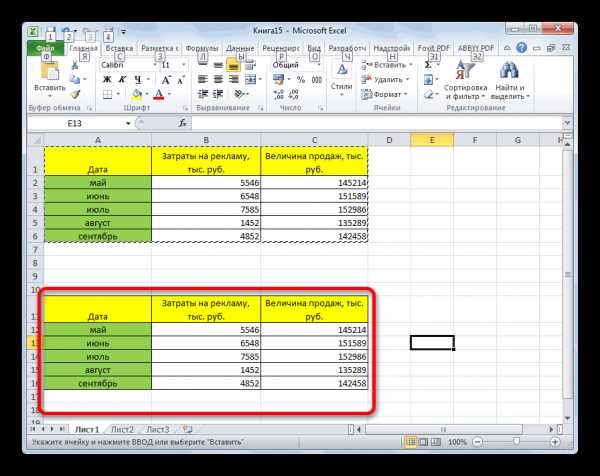Viewport: 600px width, 476px height.
Task: Select the Format Painter brush icon
Action: 76,94
